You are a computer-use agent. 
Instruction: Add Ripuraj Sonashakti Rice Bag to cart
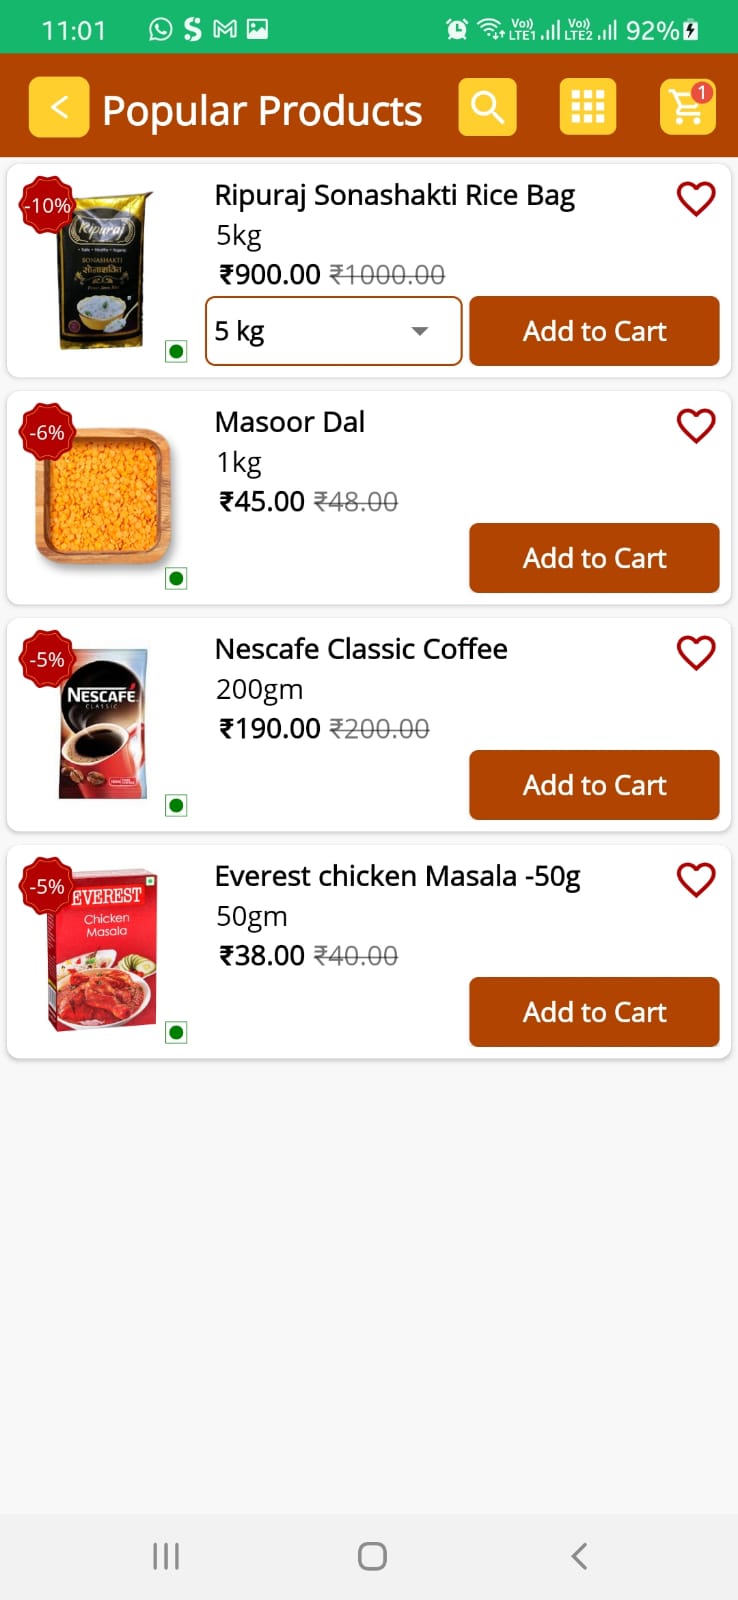(x=594, y=331)
